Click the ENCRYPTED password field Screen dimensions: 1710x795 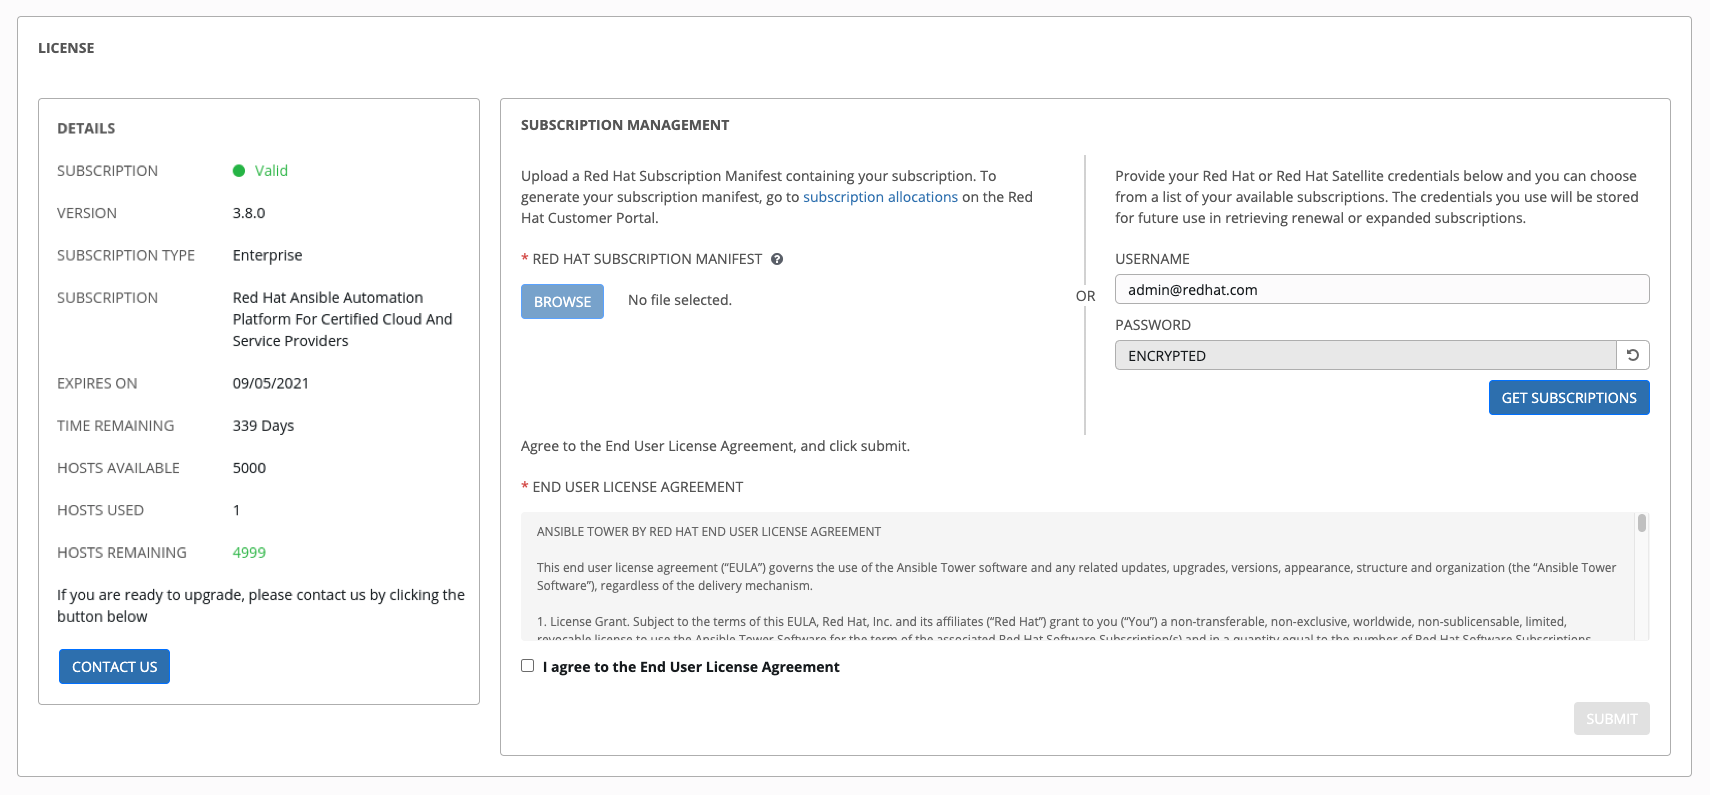point(1365,355)
